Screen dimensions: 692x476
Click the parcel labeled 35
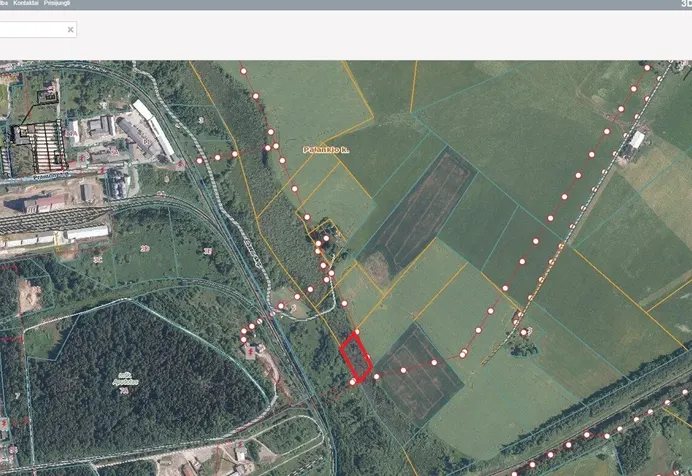click(x=207, y=251)
